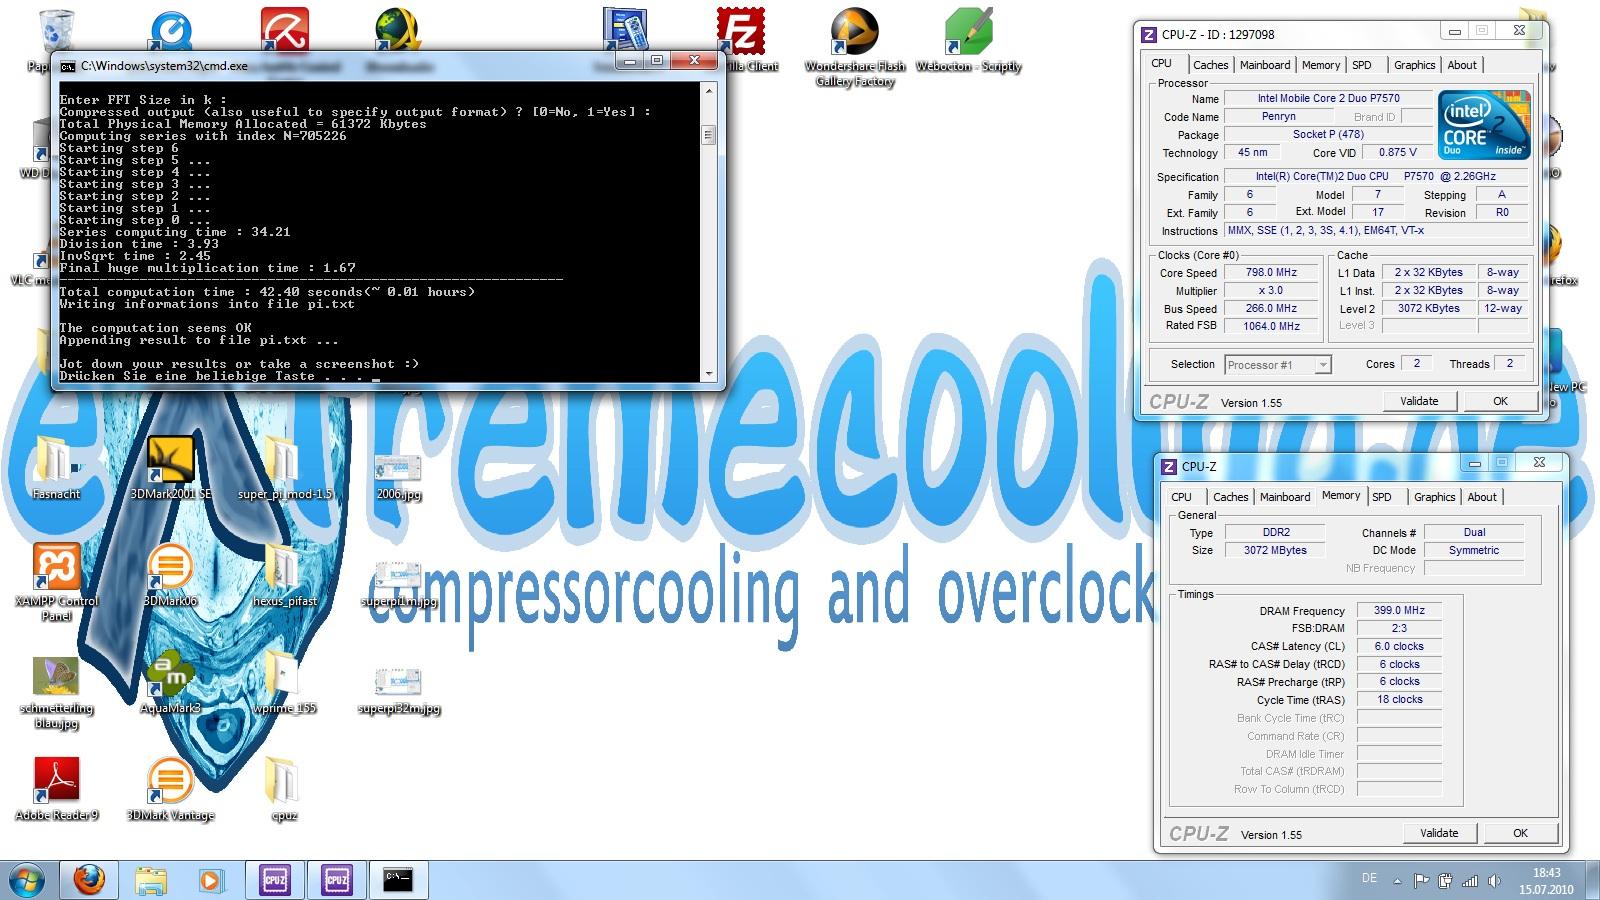Open Action Center flag tray icon
Image resolution: width=1600 pixels, height=900 pixels.
click(x=1421, y=881)
